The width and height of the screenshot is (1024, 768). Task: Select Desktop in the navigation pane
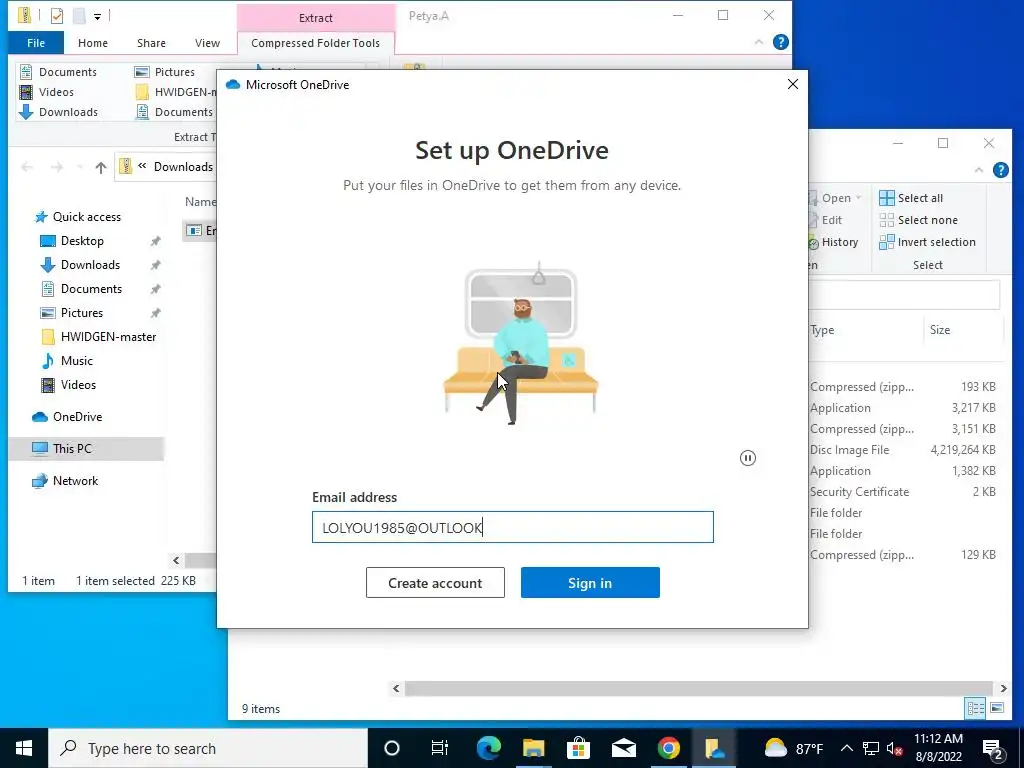tap(82, 241)
